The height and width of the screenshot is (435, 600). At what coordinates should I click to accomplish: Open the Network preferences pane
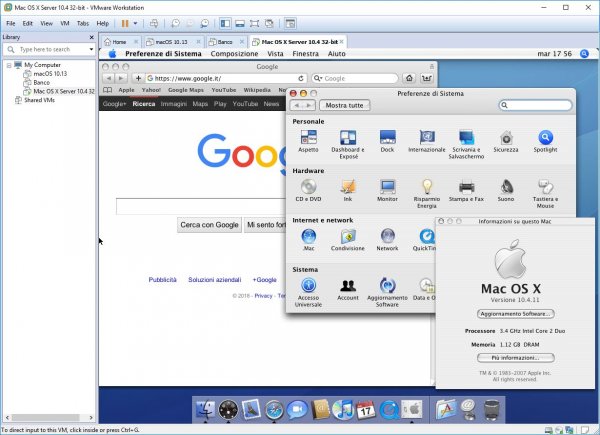(387, 239)
